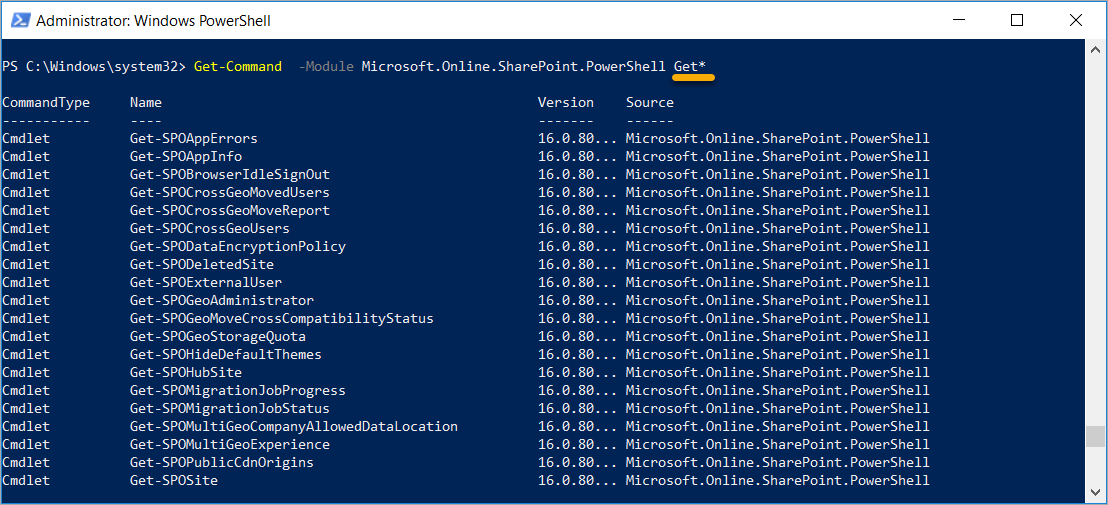Select the Get-SPOMultiGeoCompanyAllowedDataLocation entry
1108x505 pixels.
294,427
